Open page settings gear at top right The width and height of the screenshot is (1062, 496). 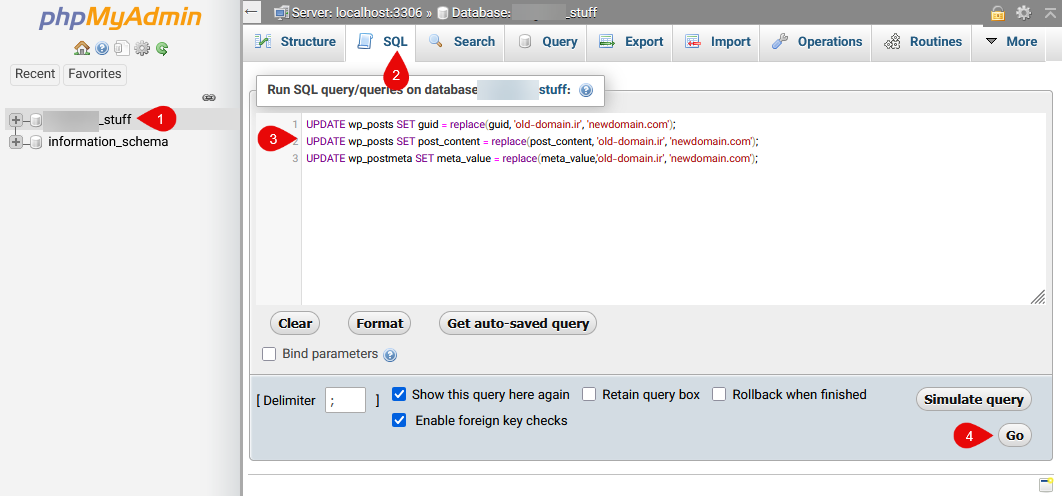pyautogui.click(x=1023, y=12)
